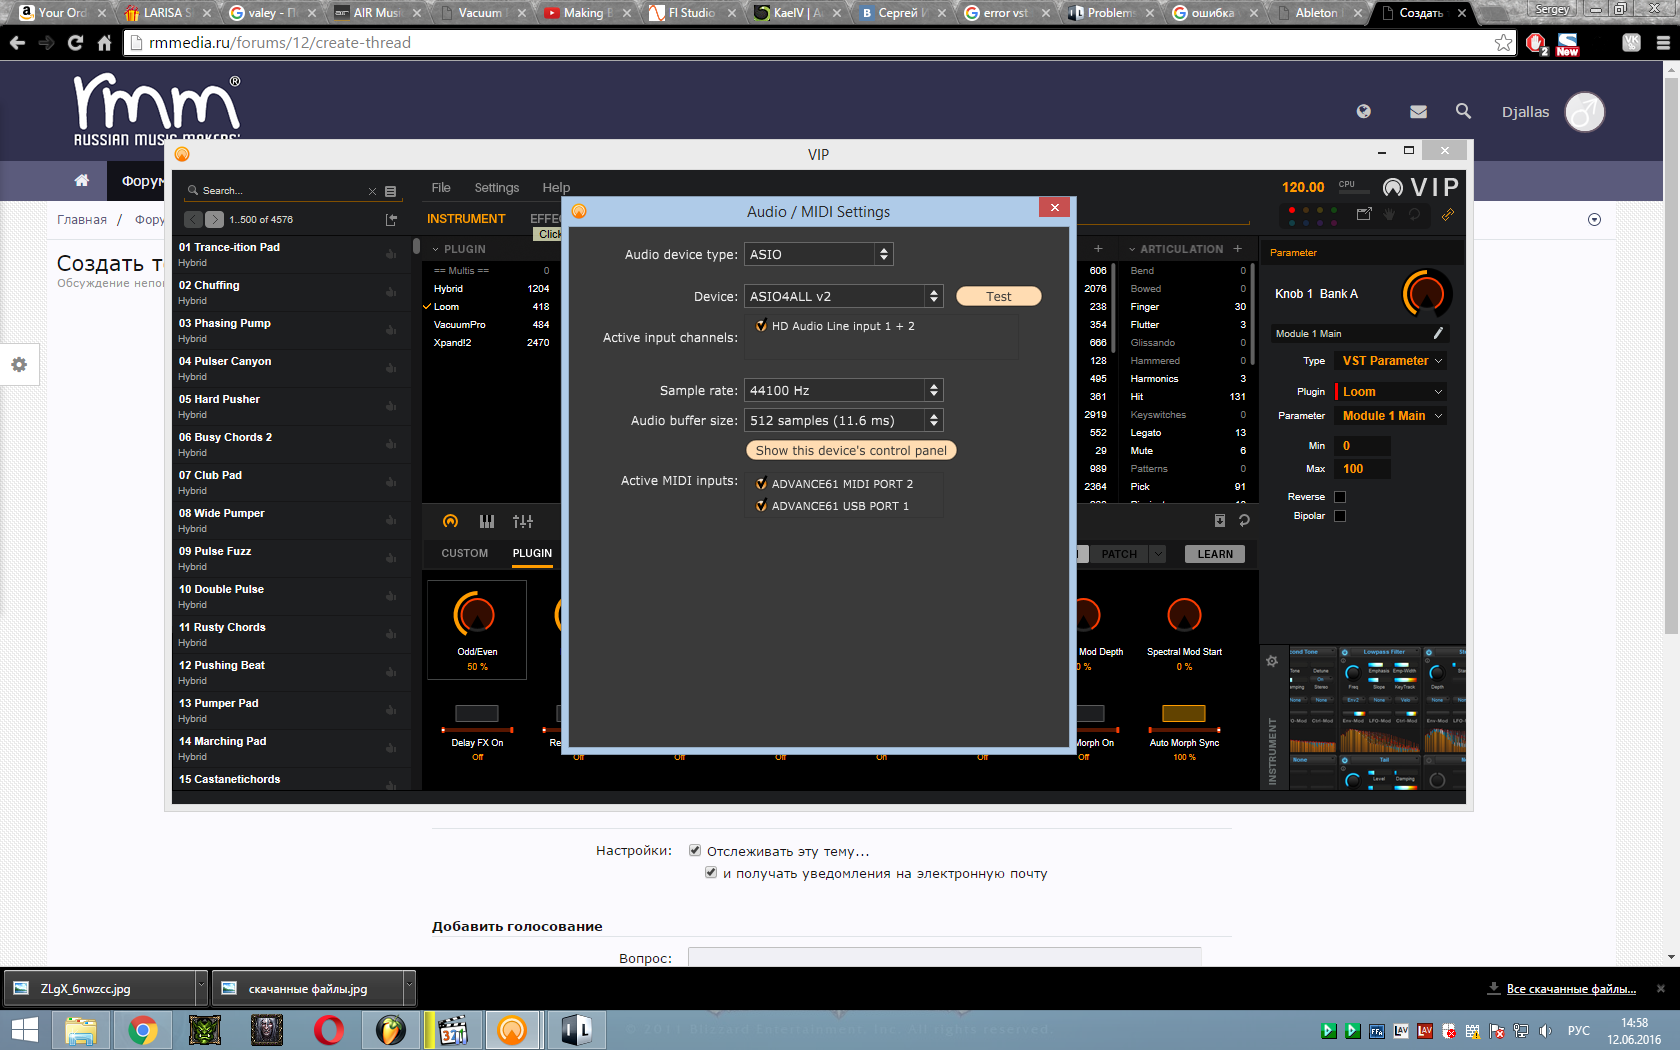1680x1050 pixels.
Task: Open the Help menu in VIP
Action: pos(556,188)
